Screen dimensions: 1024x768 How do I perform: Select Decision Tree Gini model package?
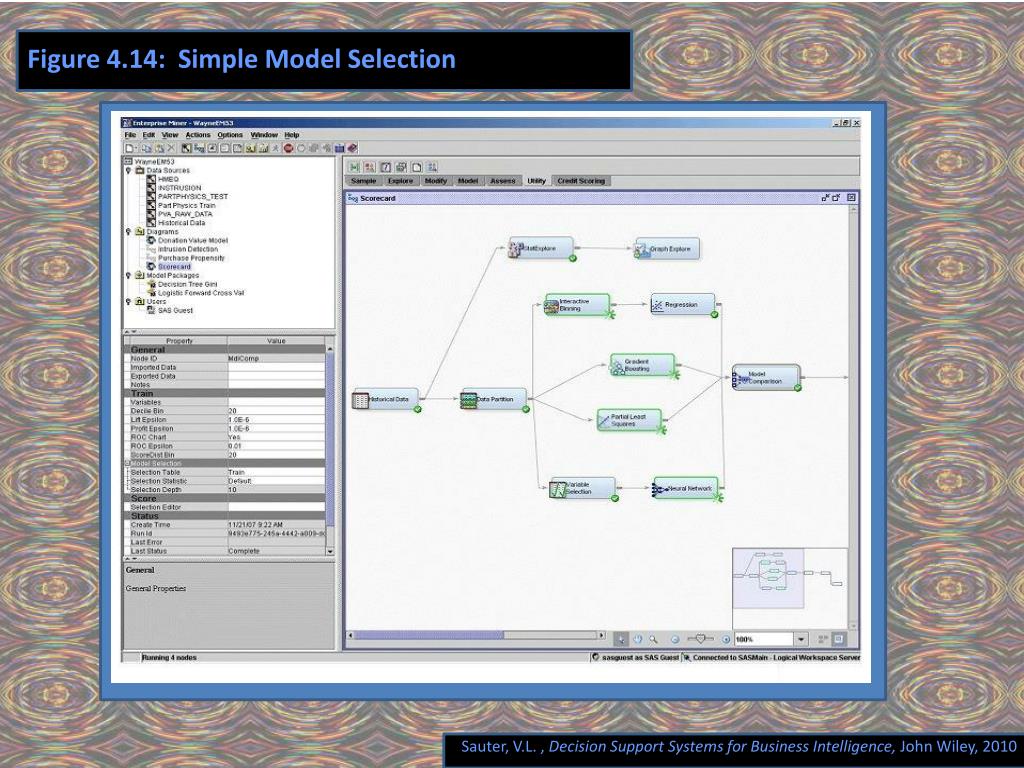tap(187, 284)
